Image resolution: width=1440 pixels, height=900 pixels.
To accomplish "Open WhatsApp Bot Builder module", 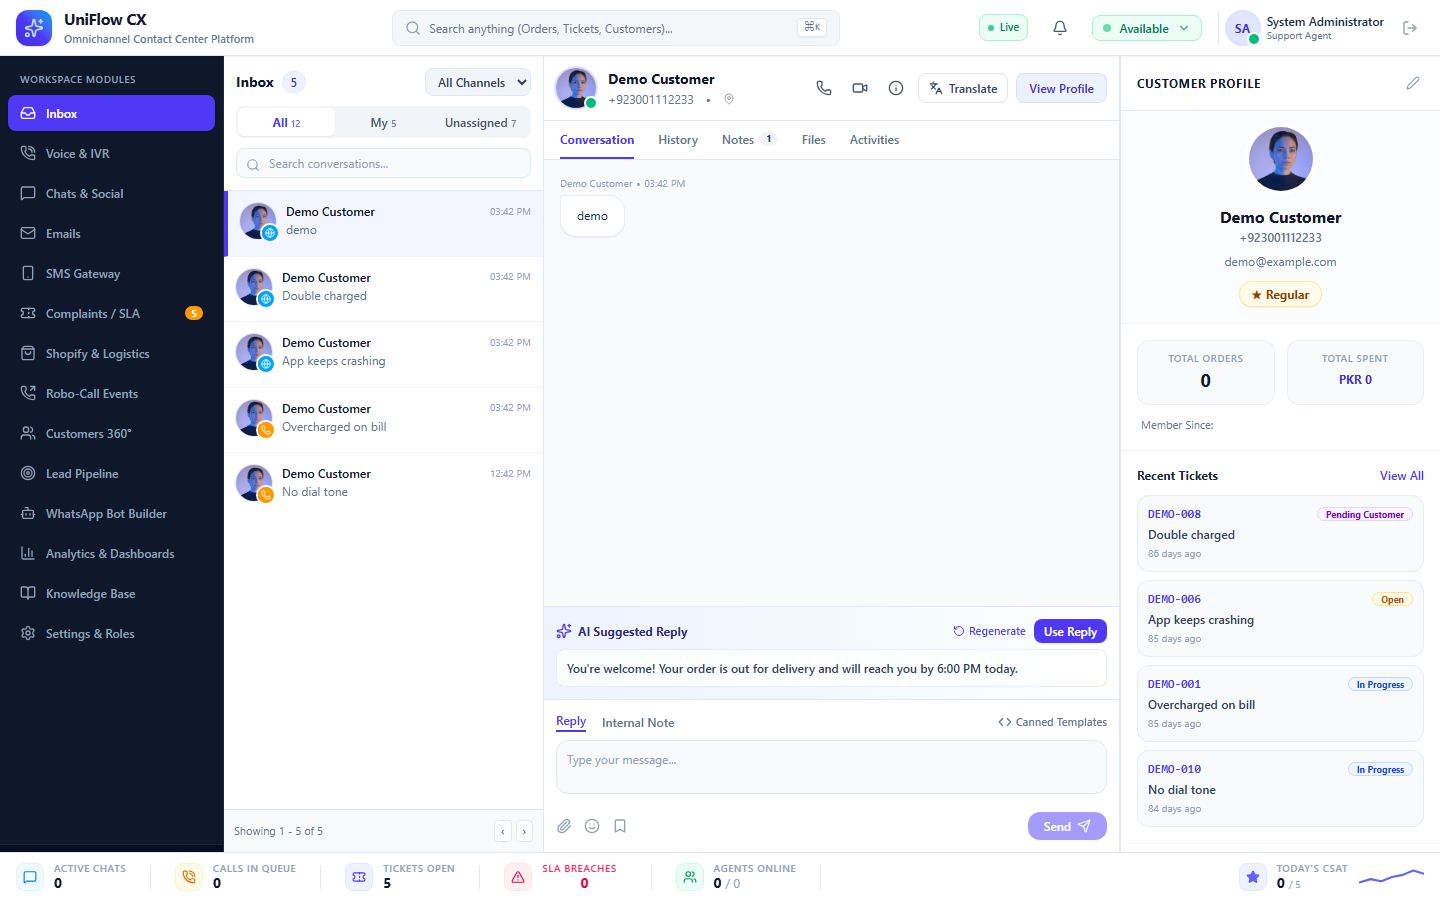I will pyautogui.click(x=111, y=513).
